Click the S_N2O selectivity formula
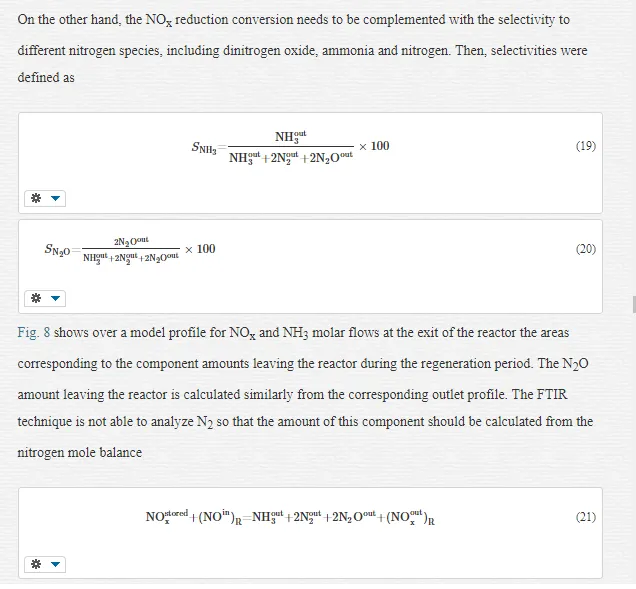This screenshot has height=589, width=636. coord(130,249)
